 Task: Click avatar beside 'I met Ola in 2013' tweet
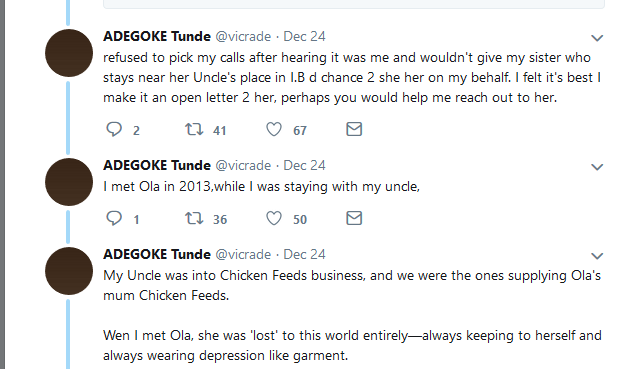click(x=69, y=182)
